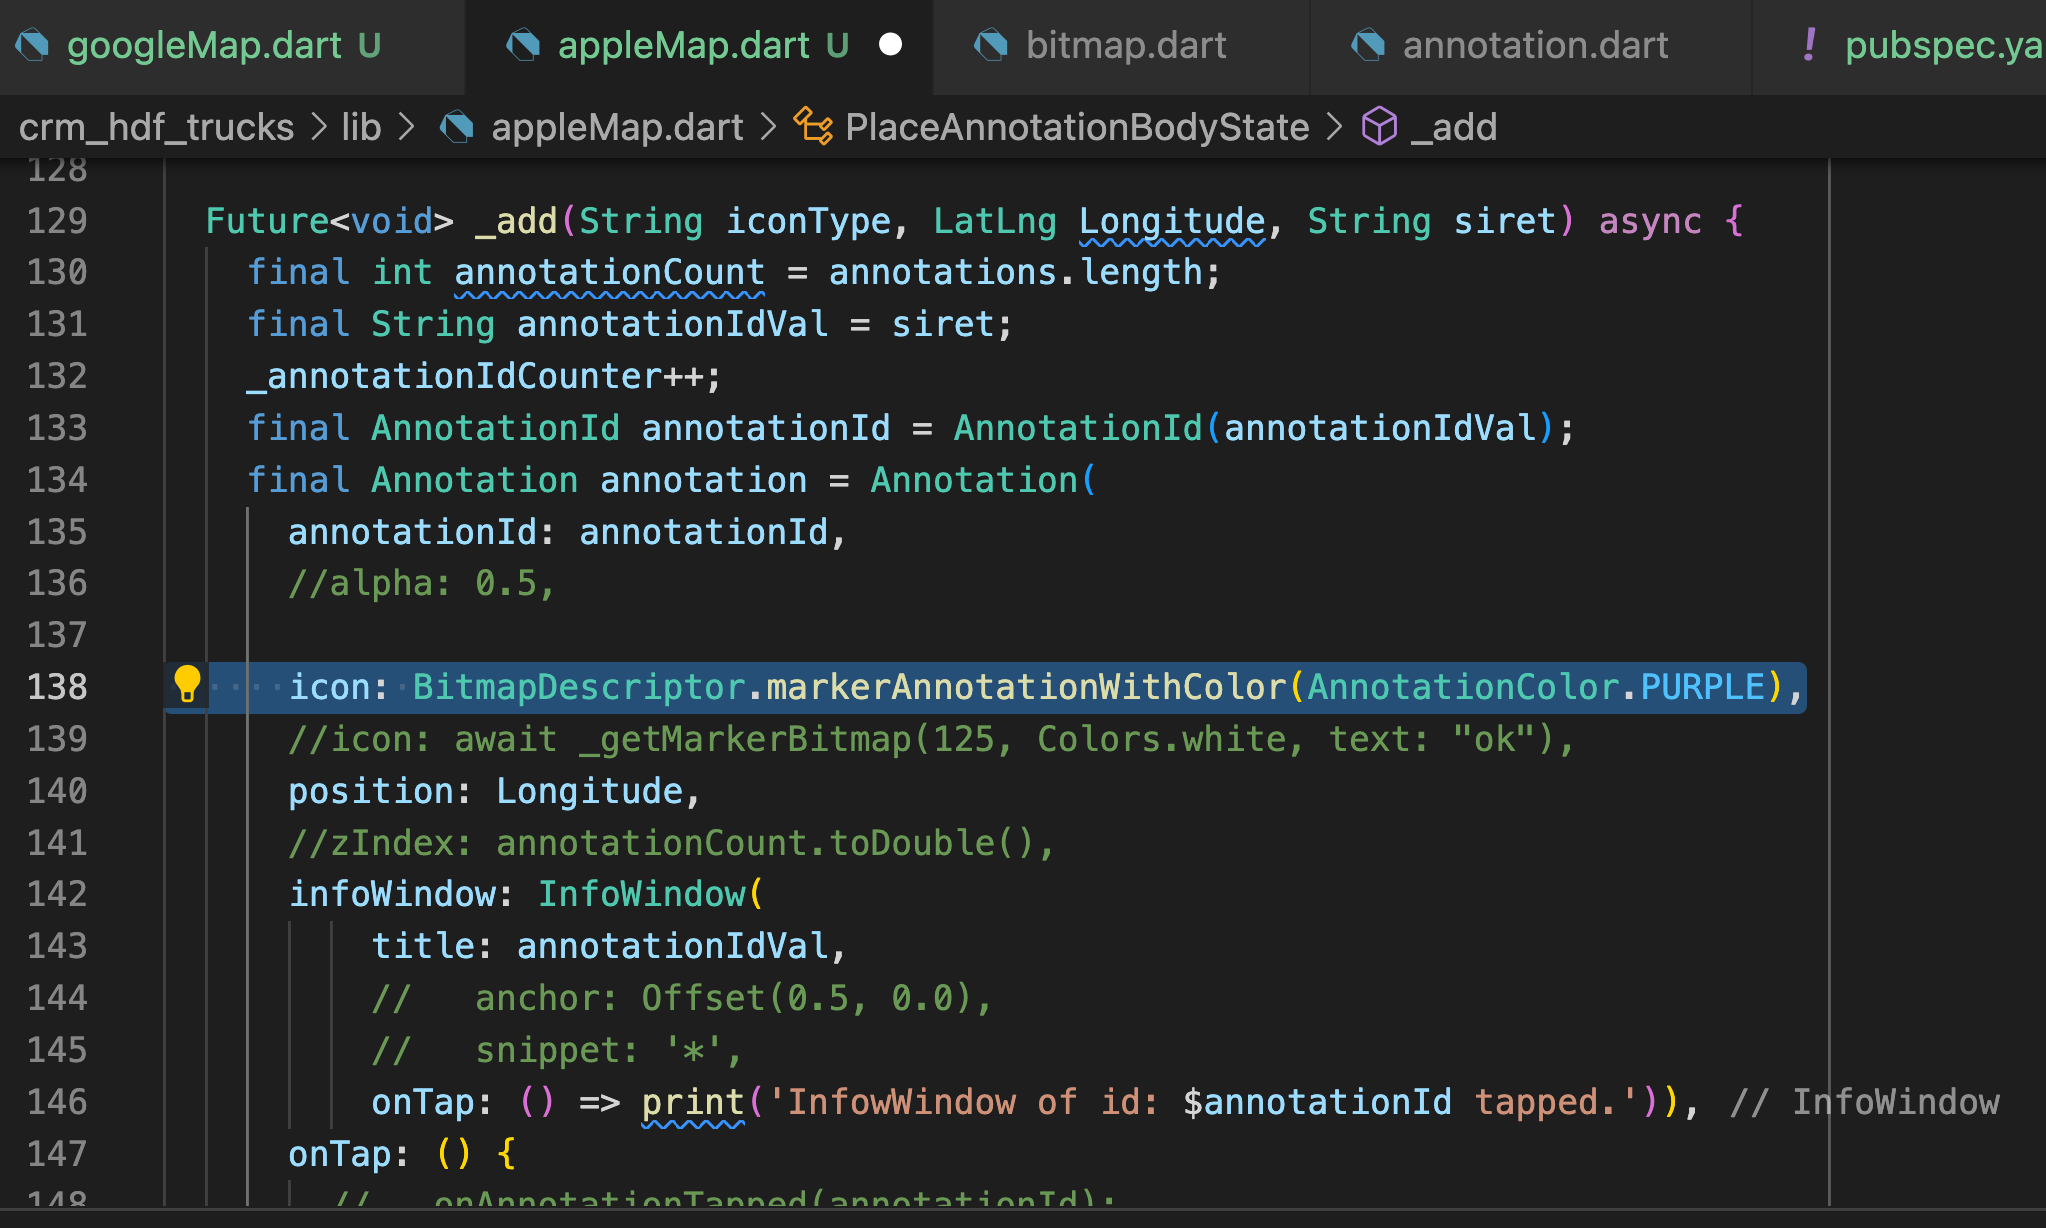Screen dimensions: 2046x1228
Task: Expand PlaceAnnotationBodyState breadcrumb dropdown
Action: pyautogui.click(x=1076, y=127)
